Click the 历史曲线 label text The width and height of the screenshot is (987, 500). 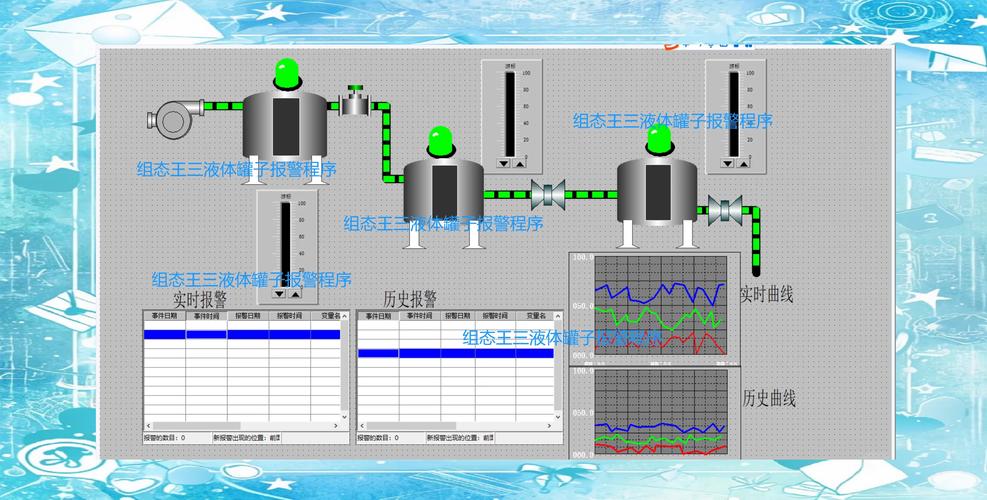[x=769, y=398]
